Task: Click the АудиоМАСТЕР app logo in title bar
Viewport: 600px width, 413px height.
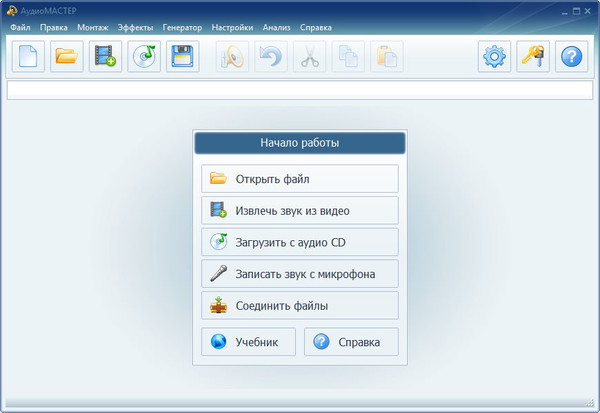Action: pos(11,11)
